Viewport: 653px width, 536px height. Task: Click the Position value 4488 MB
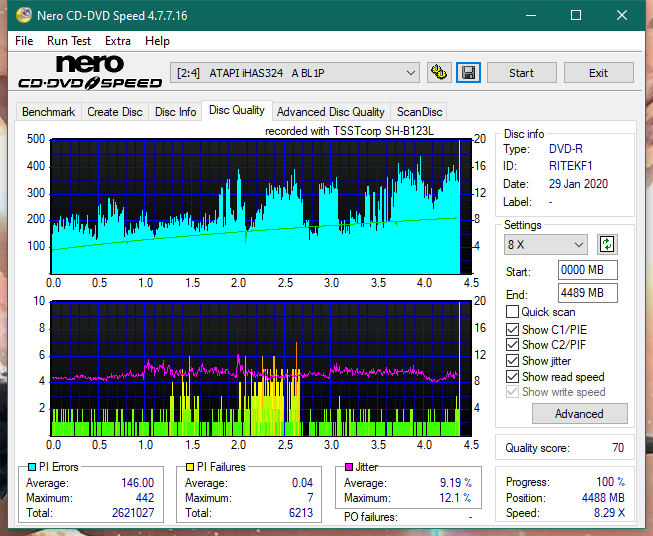[603, 498]
